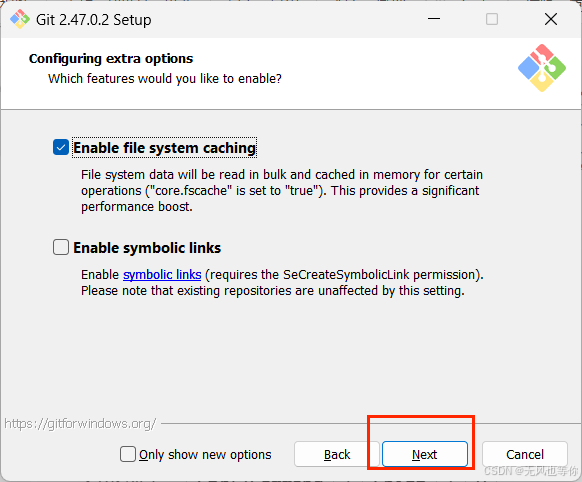Click the 'Which features would you like to enable?' subtitle
This screenshot has width=582, height=482.
point(165,79)
